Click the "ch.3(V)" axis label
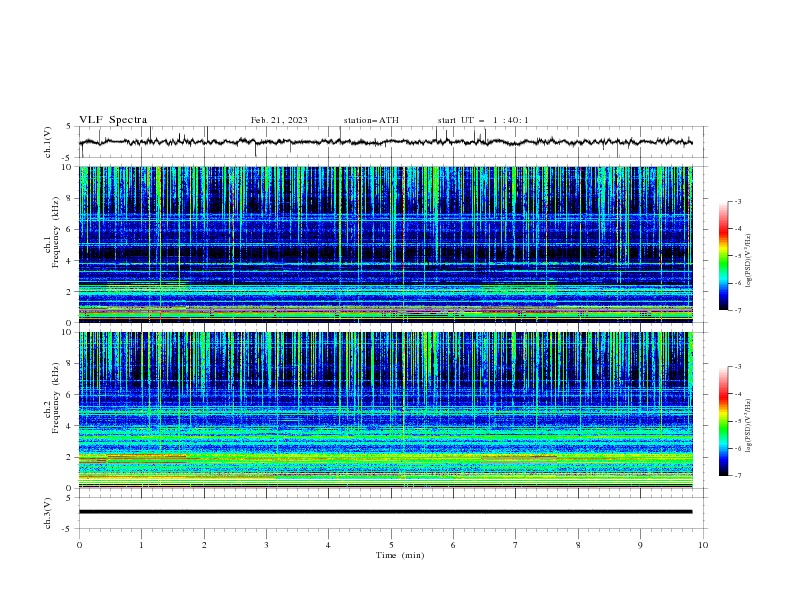This screenshot has height=612, width=792. (48, 513)
